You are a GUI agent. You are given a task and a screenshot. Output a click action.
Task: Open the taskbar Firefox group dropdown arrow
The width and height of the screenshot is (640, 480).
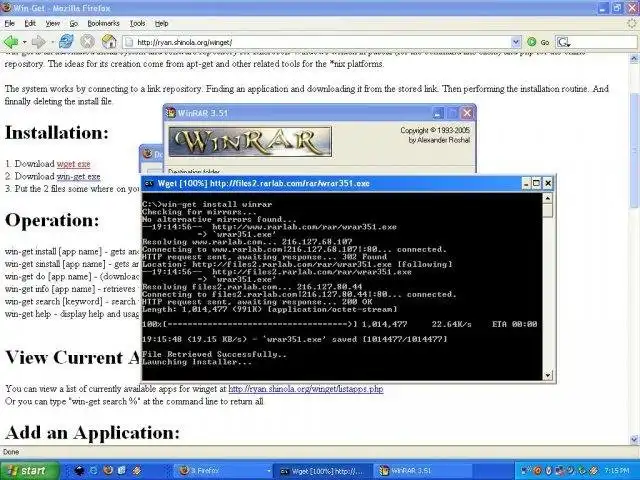click(269, 471)
